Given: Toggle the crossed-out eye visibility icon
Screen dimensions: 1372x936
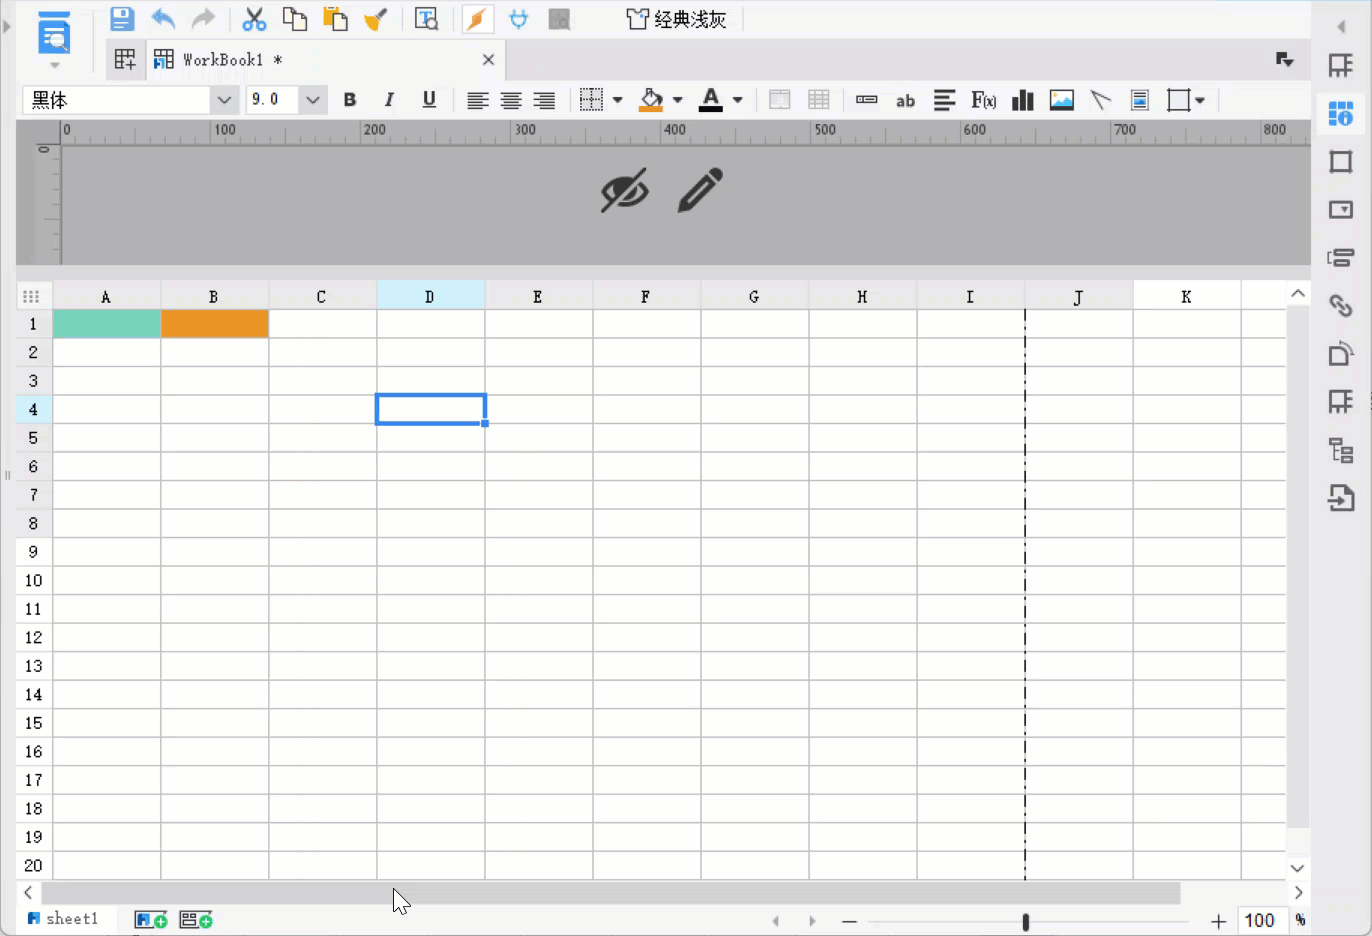Looking at the screenshot, I should (625, 190).
